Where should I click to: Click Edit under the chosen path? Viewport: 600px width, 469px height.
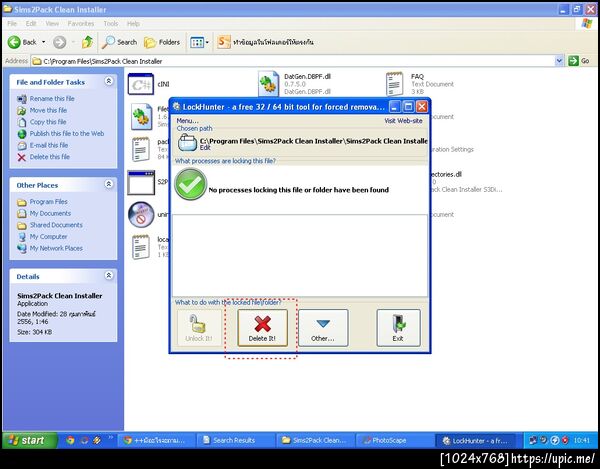click(x=205, y=148)
